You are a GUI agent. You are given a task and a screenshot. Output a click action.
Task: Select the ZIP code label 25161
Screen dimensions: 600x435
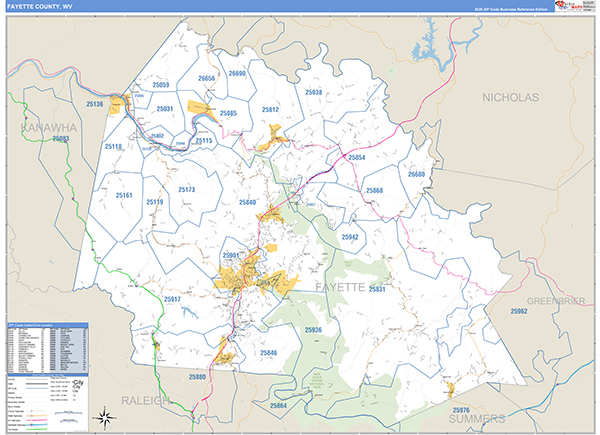pos(124,196)
